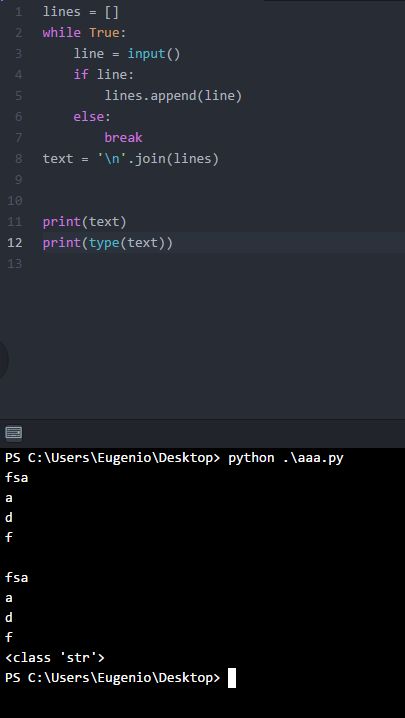405x718 pixels.
Task: Click the 'if line:' statement on line 4
Action: click(x=104, y=75)
